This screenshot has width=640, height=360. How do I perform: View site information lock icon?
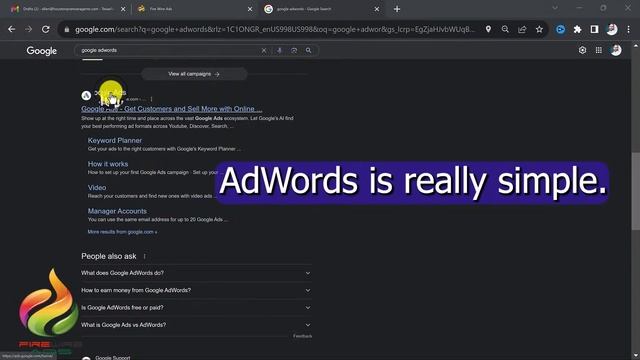[x=67, y=29]
